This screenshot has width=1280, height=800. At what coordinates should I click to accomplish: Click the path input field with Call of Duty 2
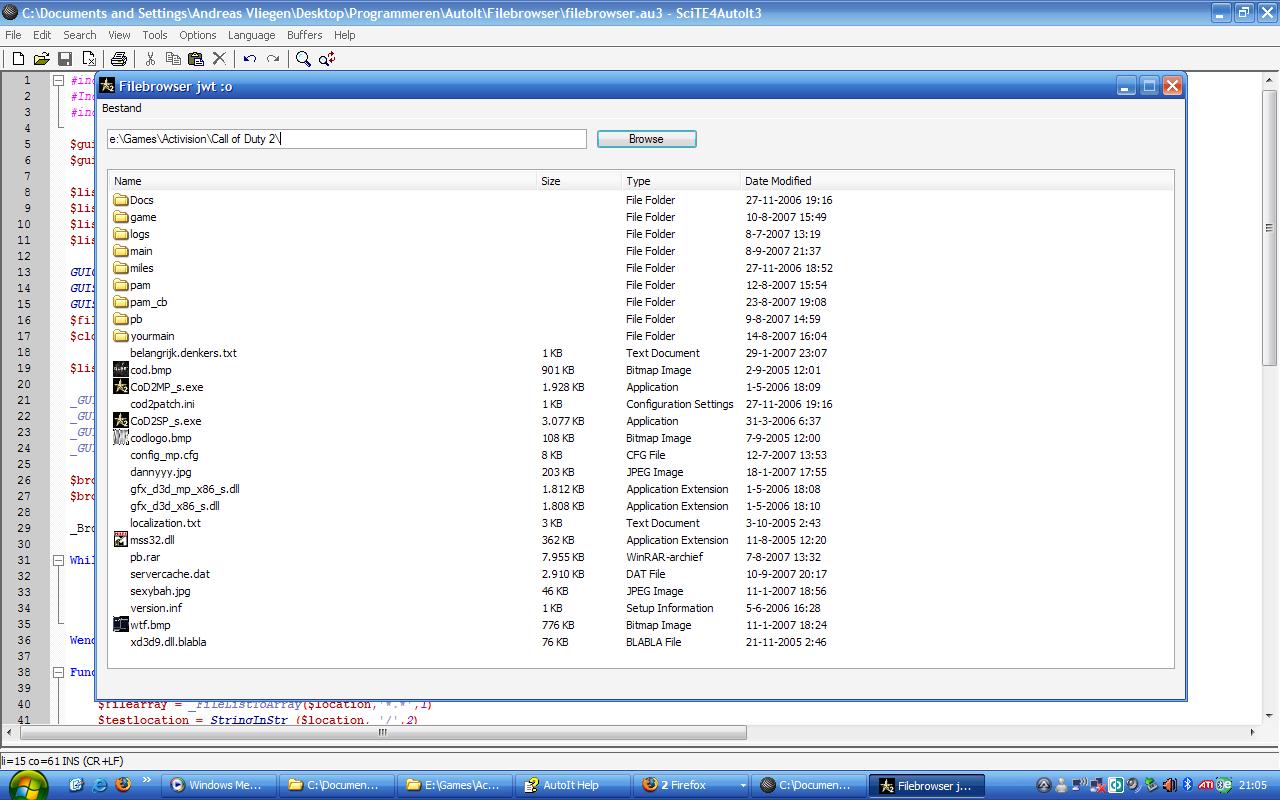click(347, 139)
